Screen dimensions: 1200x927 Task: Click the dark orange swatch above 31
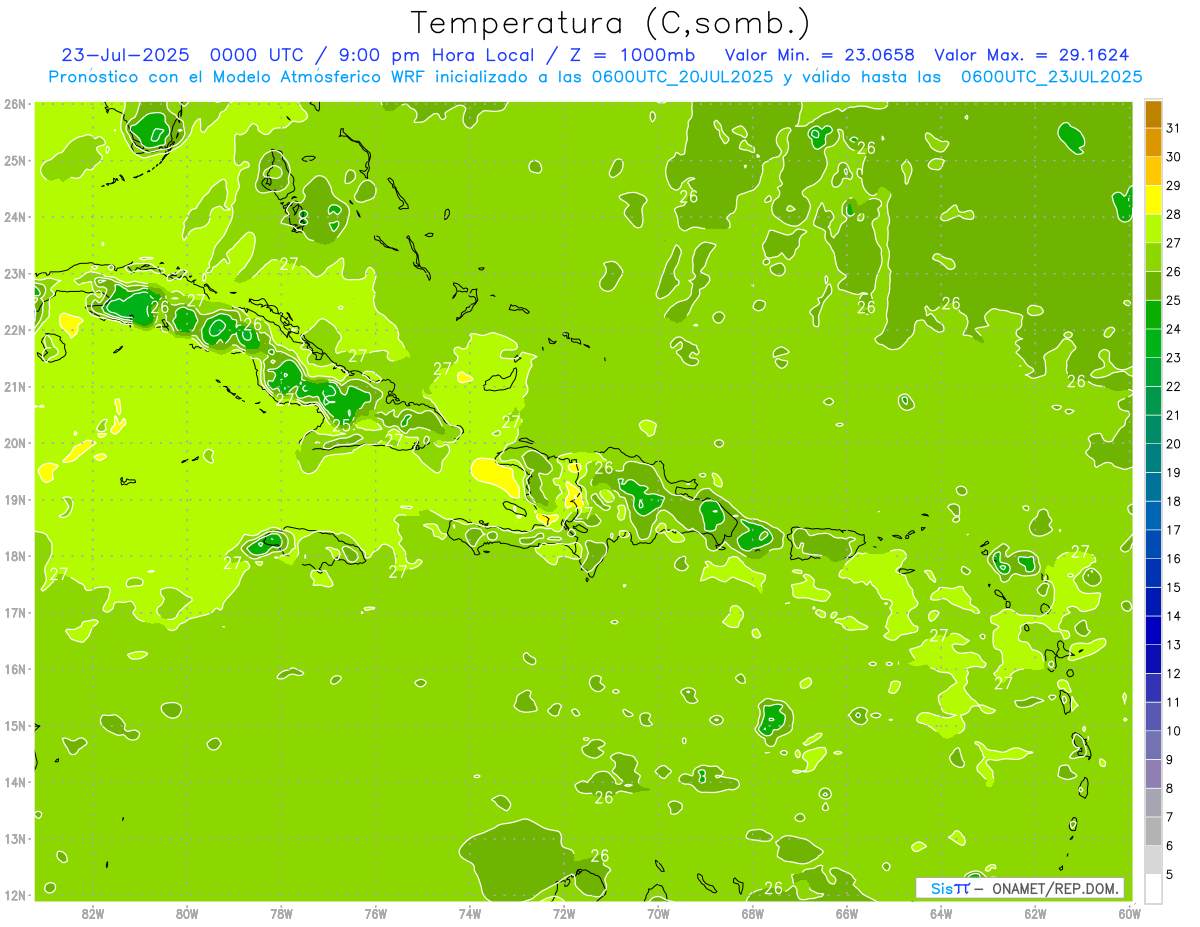(1153, 114)
